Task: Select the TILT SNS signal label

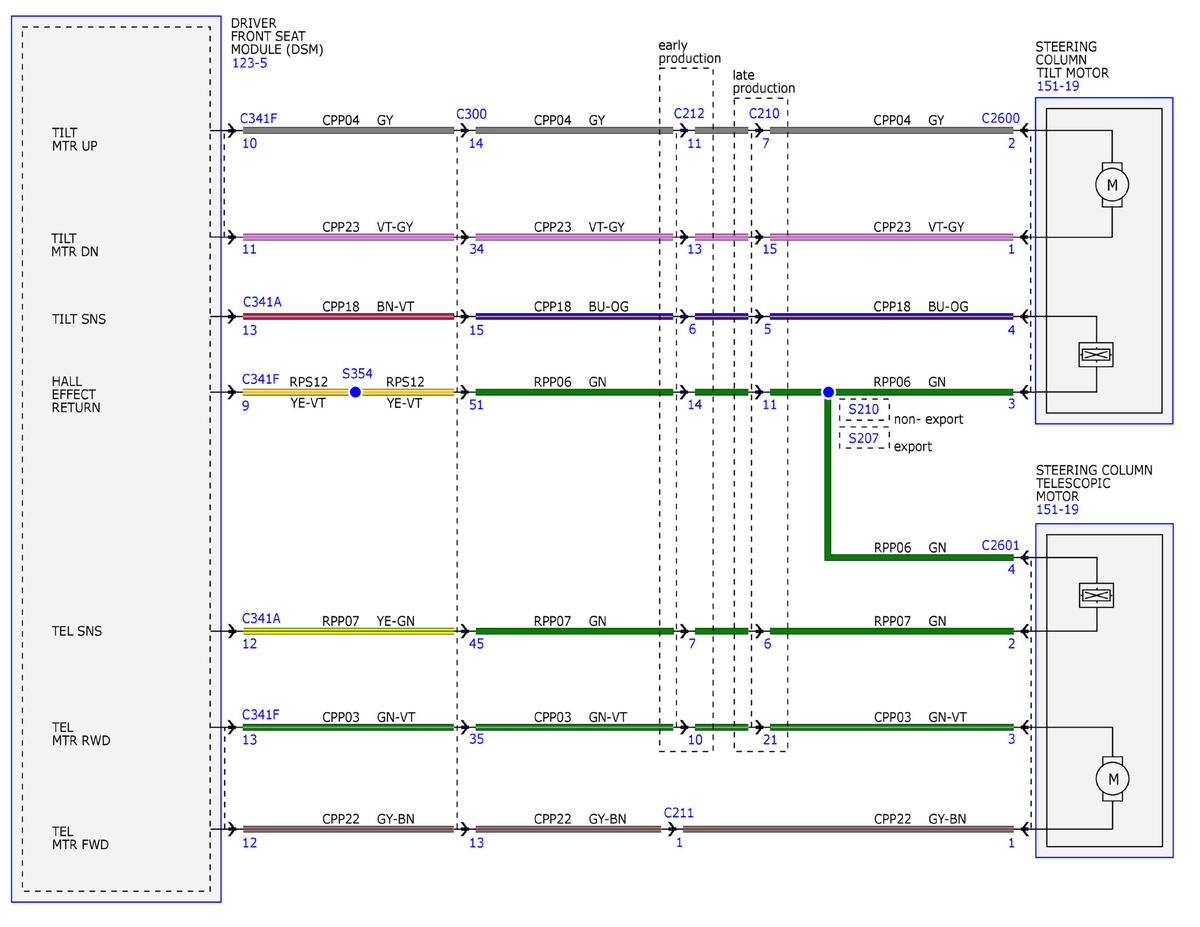Action: [x=79, y=319]
